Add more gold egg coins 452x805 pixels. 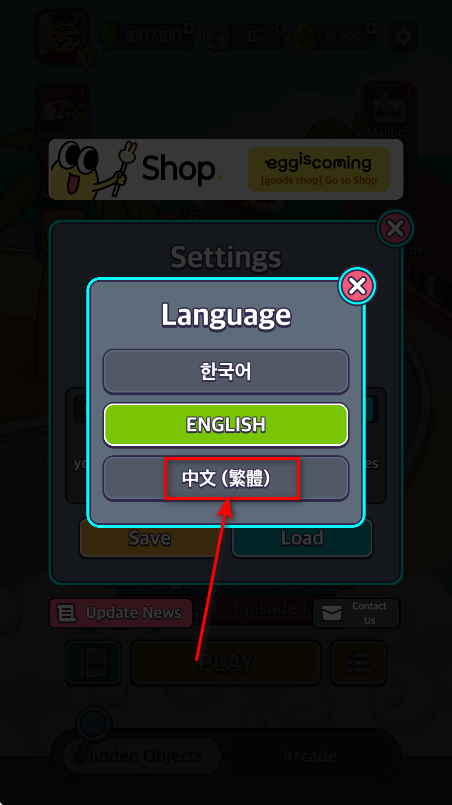click(371, 28)
